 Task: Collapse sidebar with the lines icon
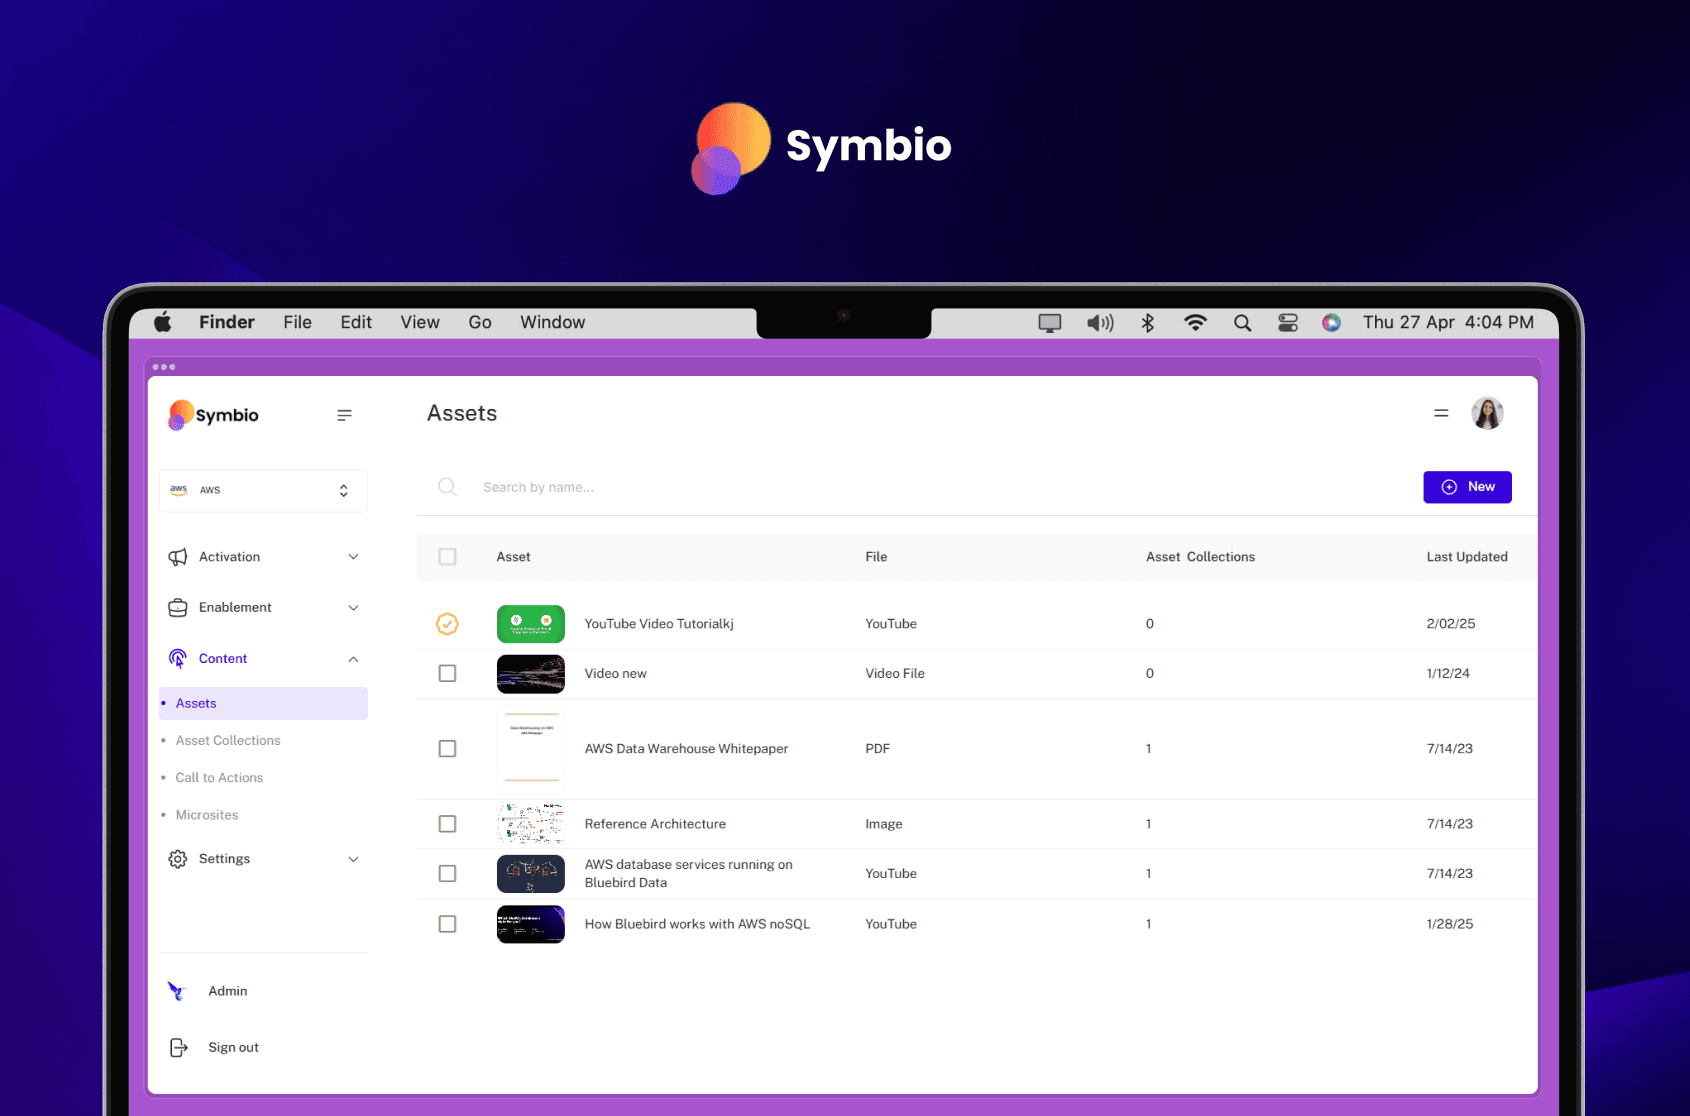344,415
